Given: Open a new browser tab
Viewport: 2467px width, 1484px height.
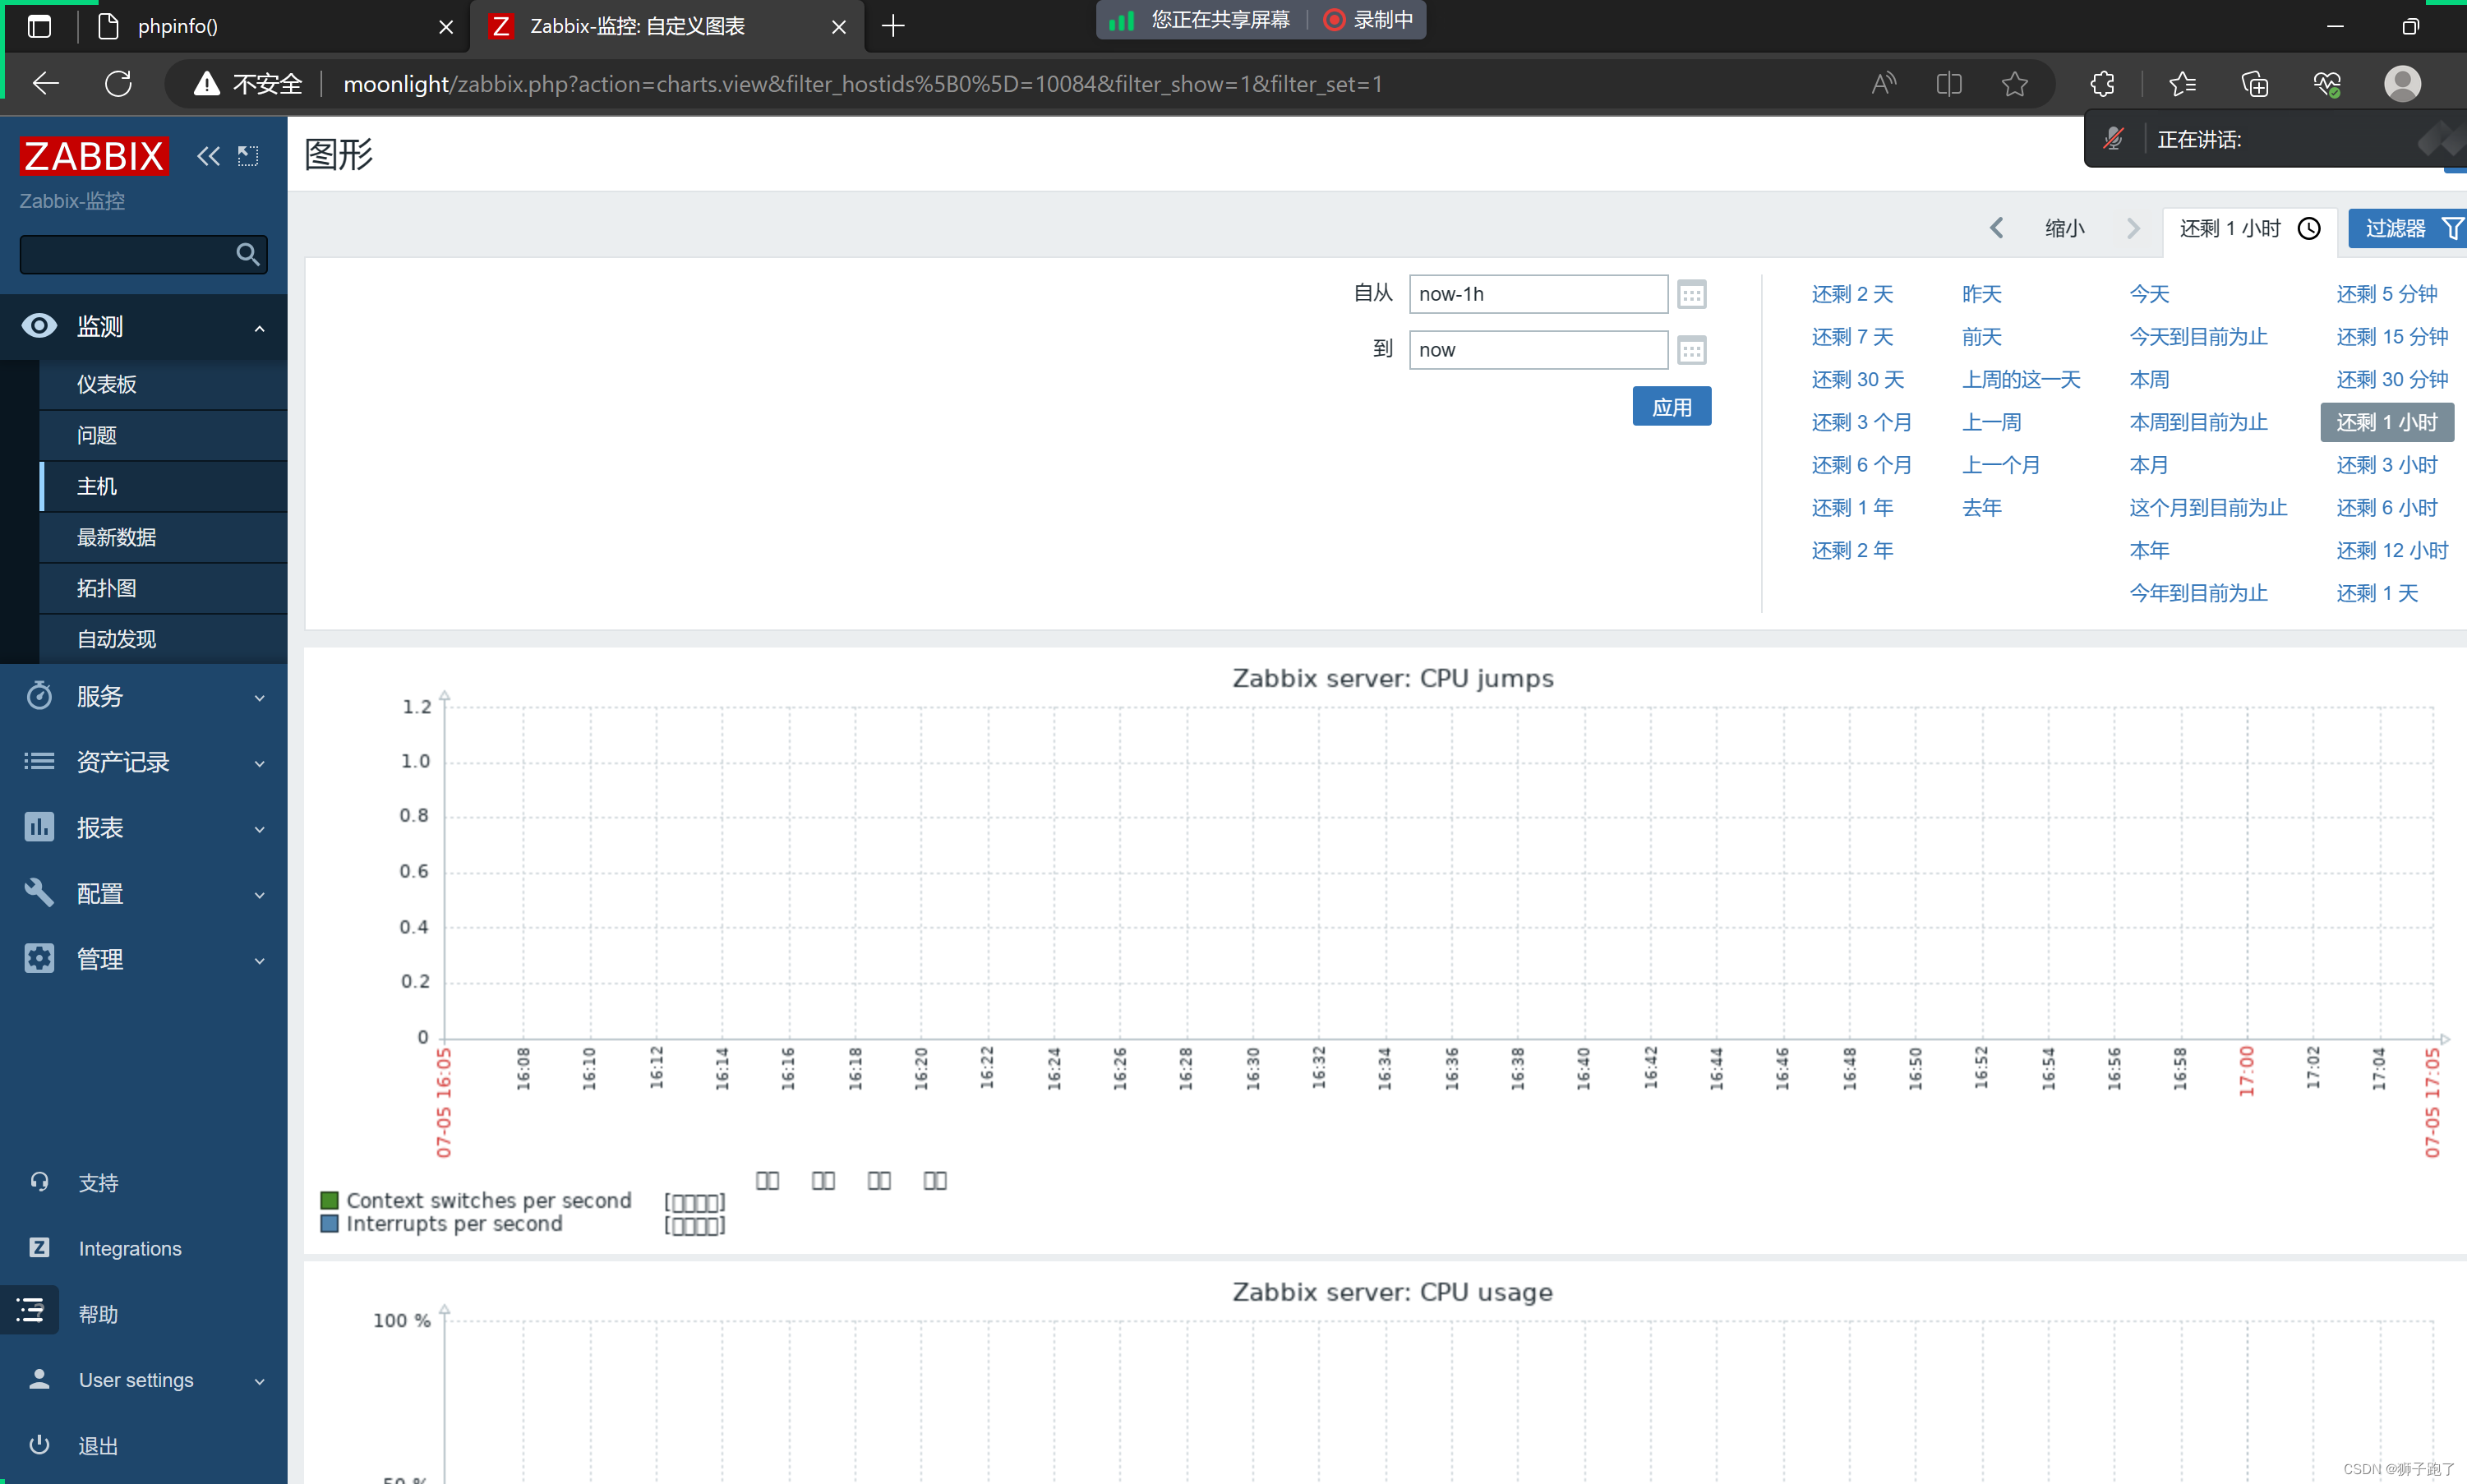Looking at the screenshot, I should coord(893,26).
